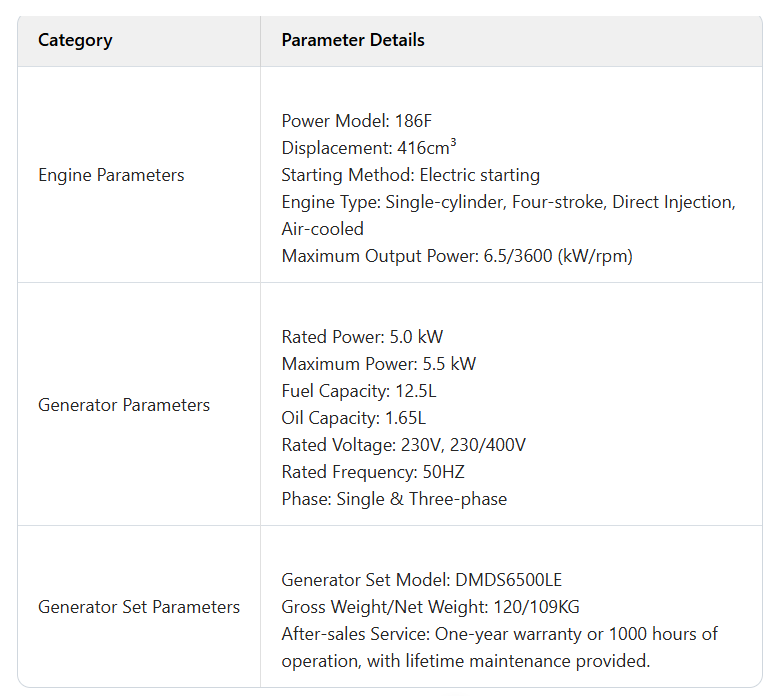774x696 pixels.
Task: Select the Generator Set Parameters row label
Action: 139,607
